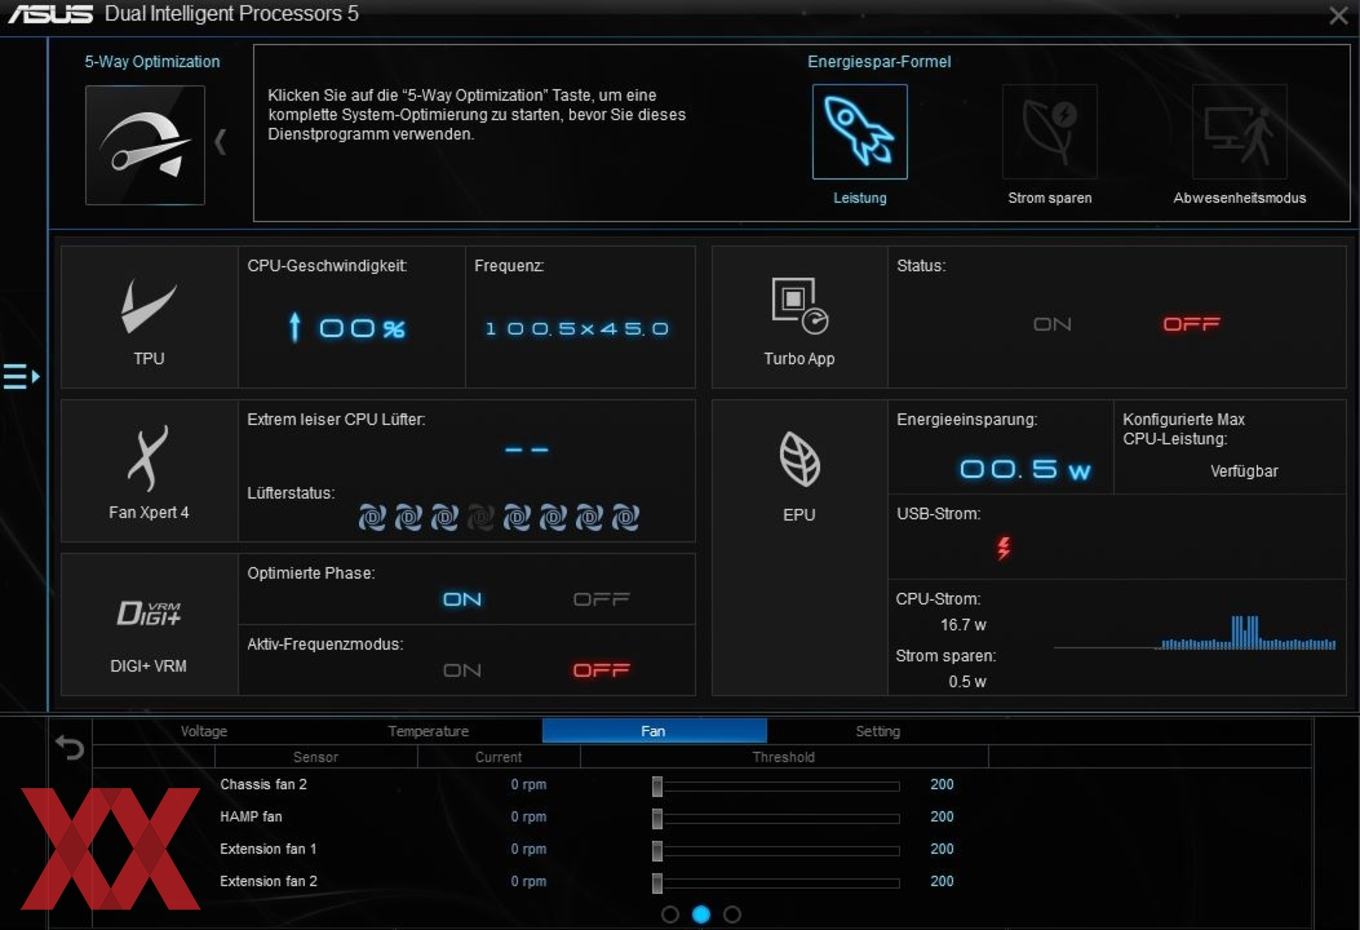1360x930 pixels.
Task: Select the Abwesenheitsmodus away profile
Action: click(1239, 132)
